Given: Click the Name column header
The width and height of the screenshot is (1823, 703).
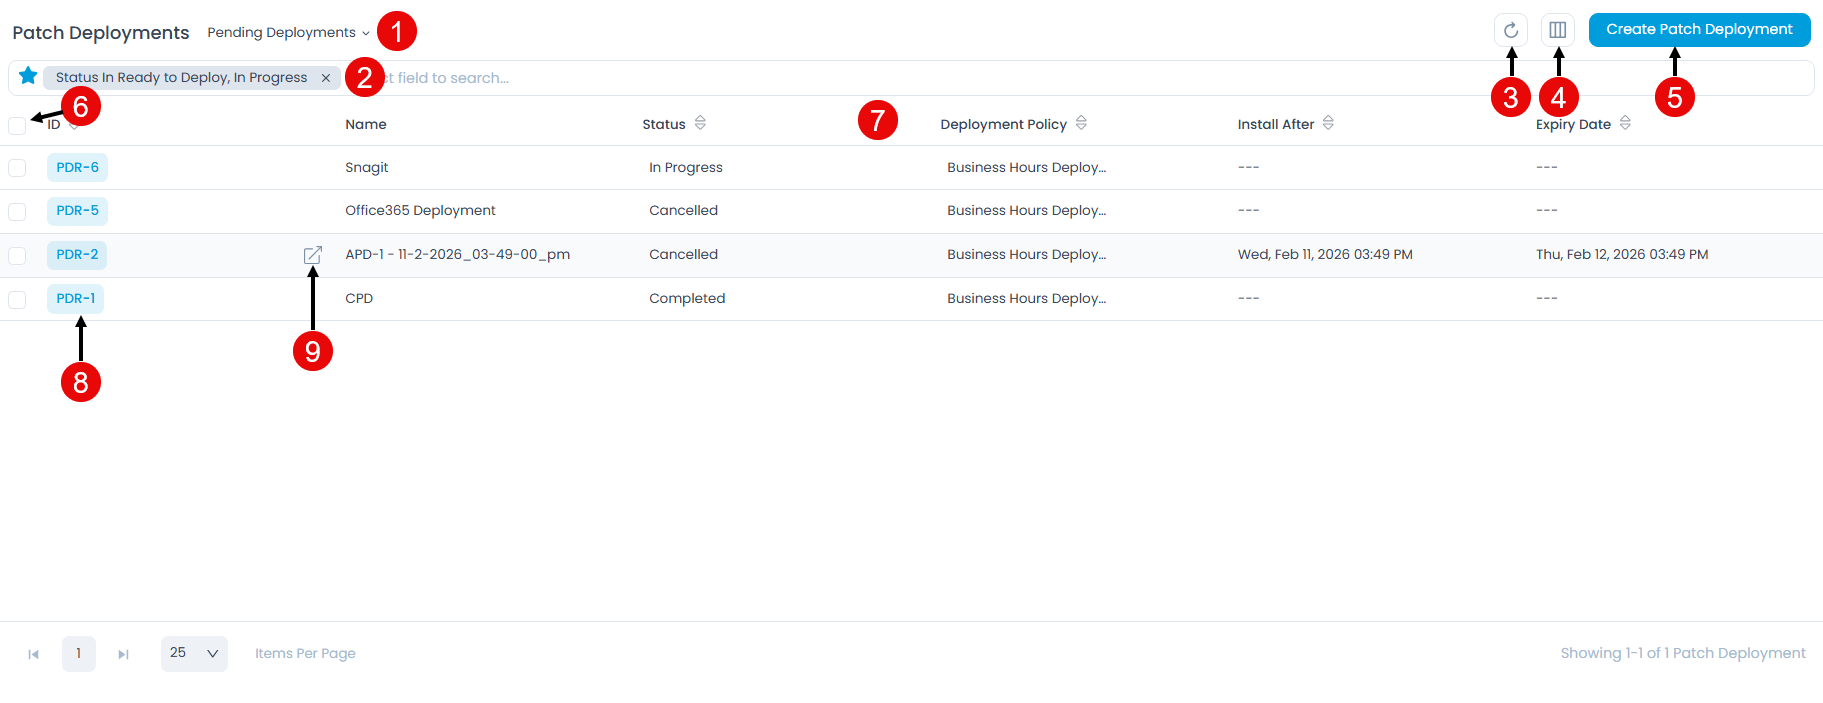Looking at the screenshot, I should [x=366, y=124].
